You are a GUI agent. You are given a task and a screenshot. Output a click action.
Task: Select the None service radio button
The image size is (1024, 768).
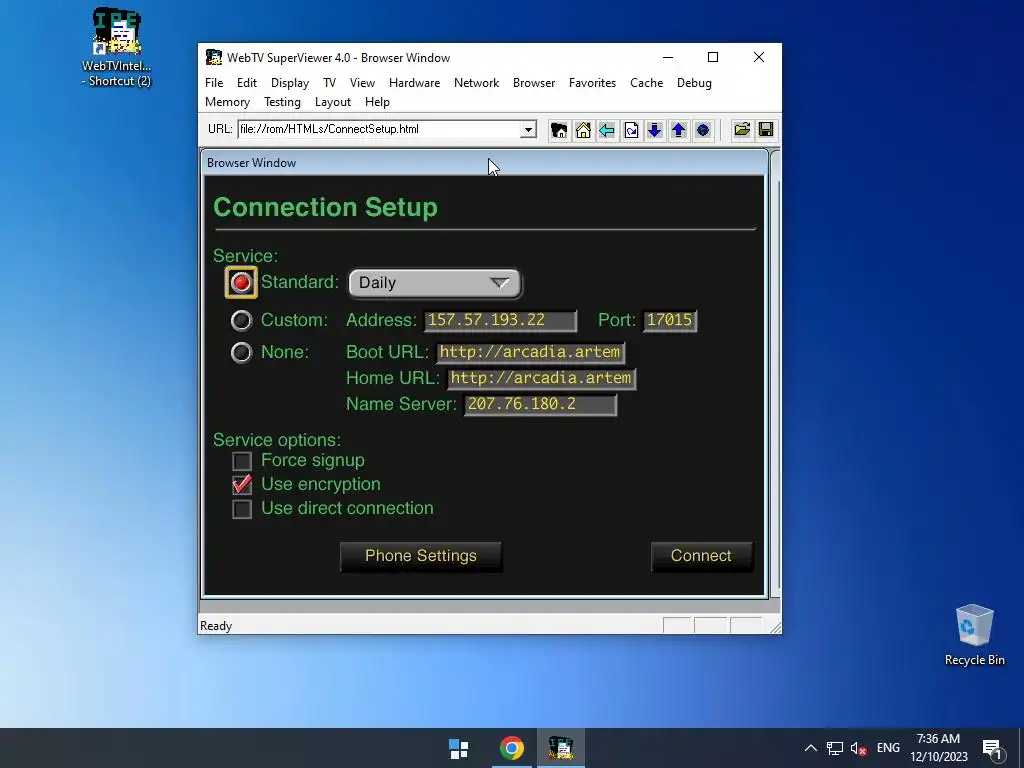coord(242,353)
